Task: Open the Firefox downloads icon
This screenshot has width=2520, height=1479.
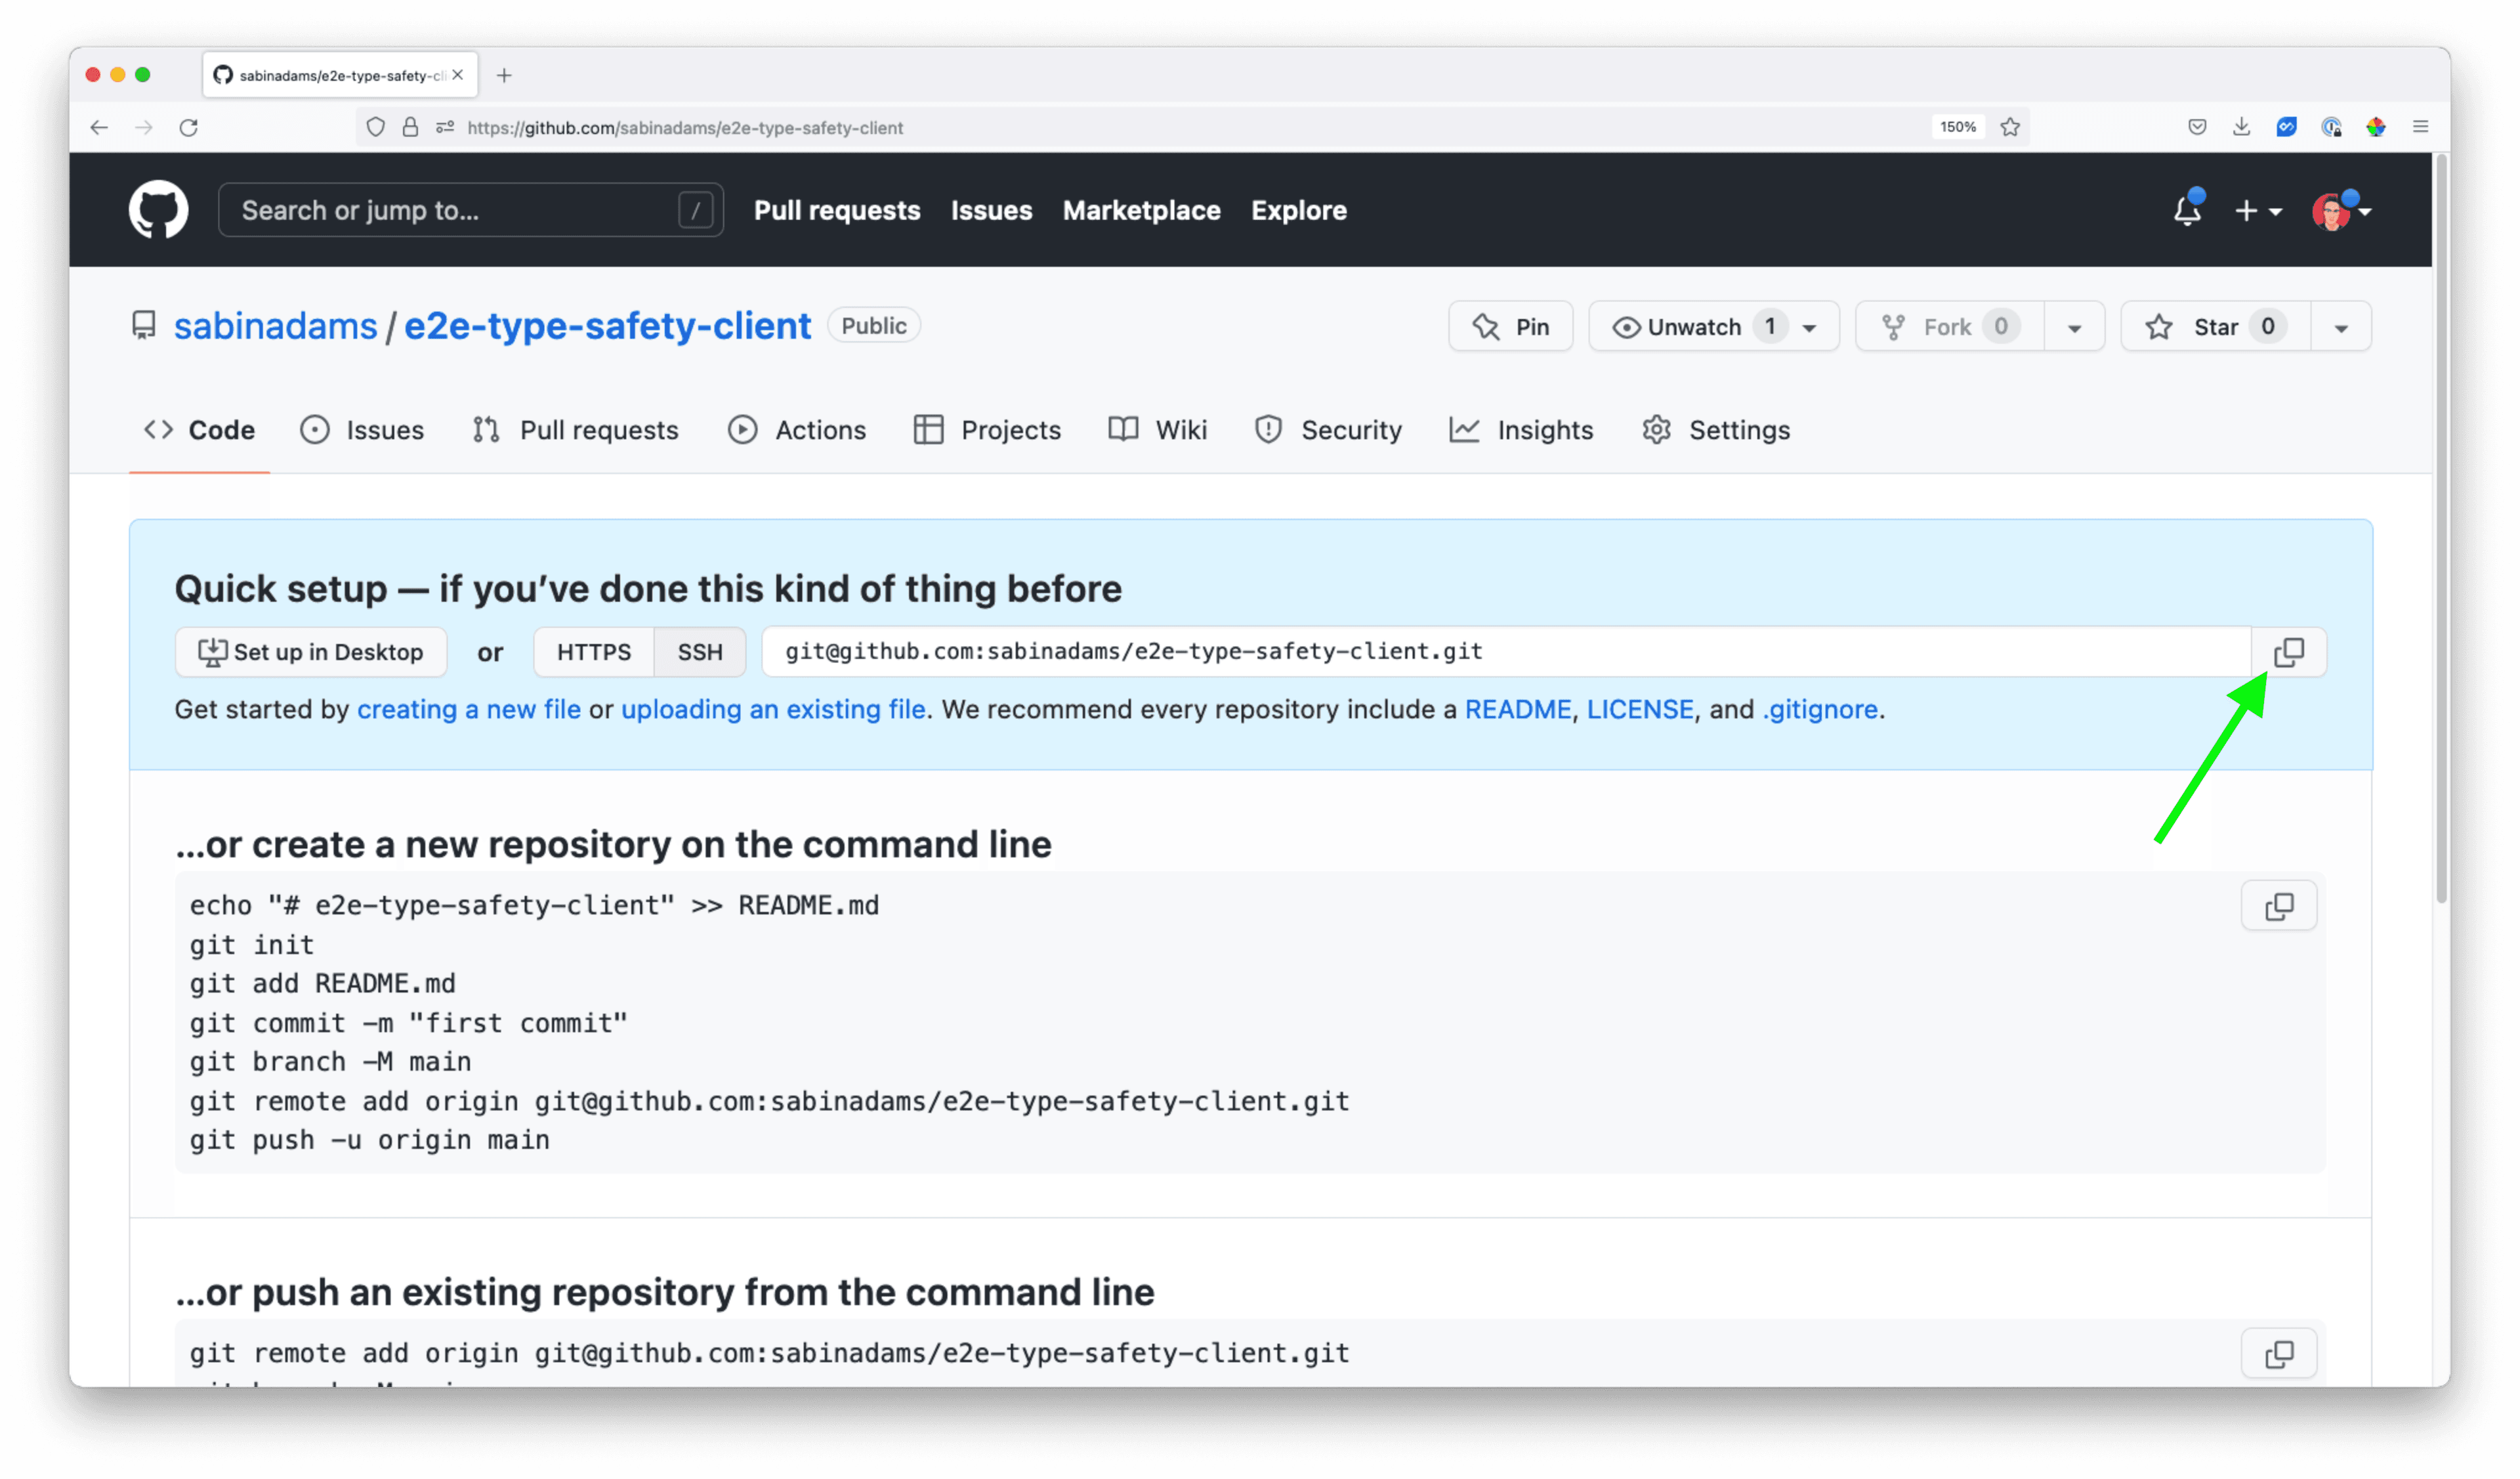Action: pyautogui.click(x=2241, y=127)
